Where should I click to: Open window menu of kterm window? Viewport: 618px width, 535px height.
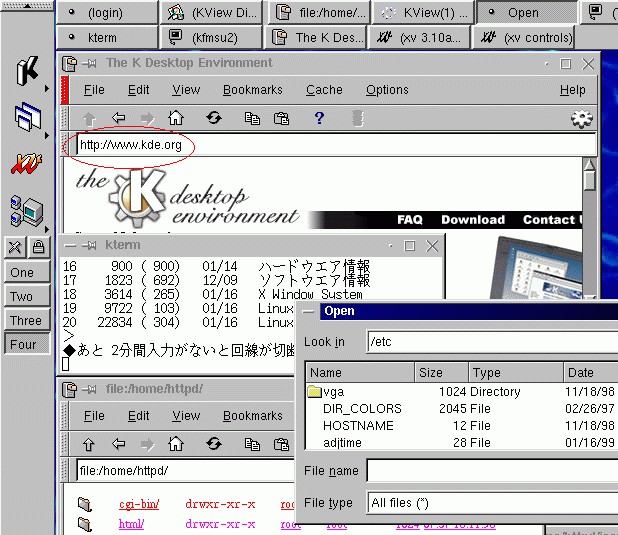70,246
